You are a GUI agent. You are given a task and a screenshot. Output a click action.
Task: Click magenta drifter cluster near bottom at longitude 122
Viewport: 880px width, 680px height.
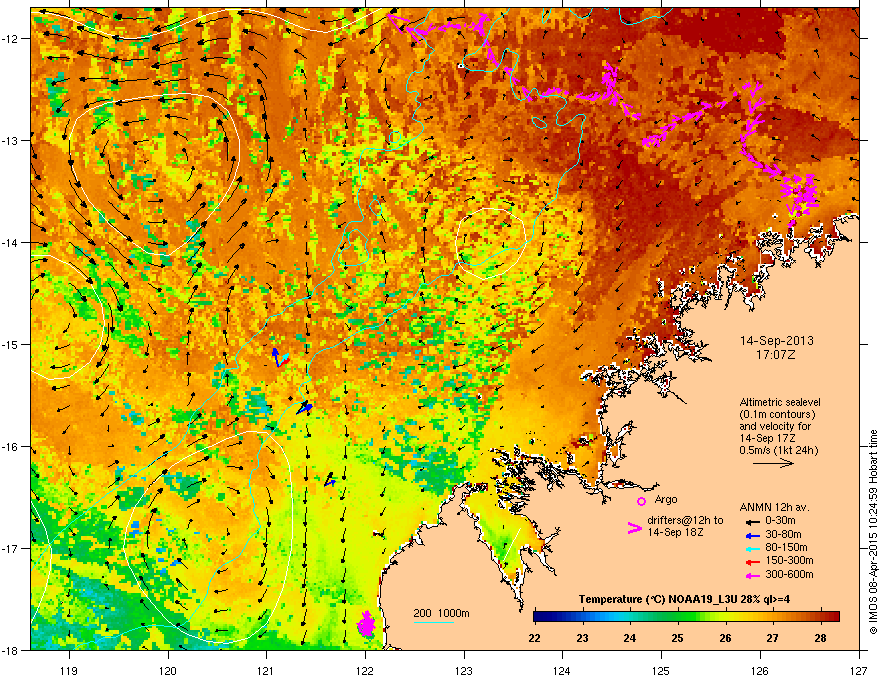(x=366, y=624)
